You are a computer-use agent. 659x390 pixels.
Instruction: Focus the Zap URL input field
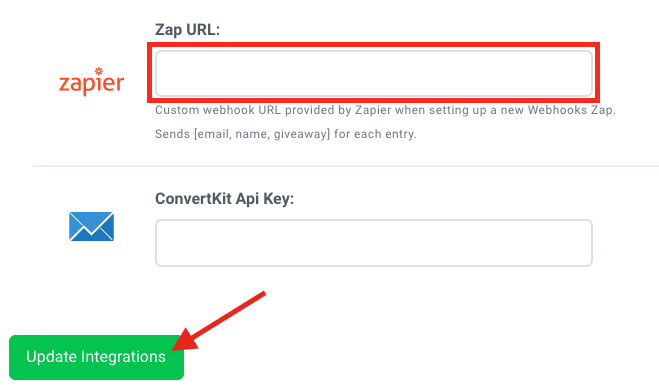point(374,74)
